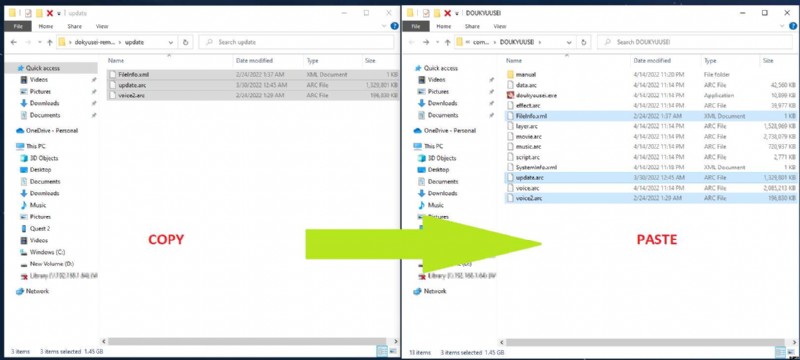The height and width of the screenshot is (360, 800).
Task: Switch to the large icons view in the DOUKYUUSEI window
Action: point(791,352)
